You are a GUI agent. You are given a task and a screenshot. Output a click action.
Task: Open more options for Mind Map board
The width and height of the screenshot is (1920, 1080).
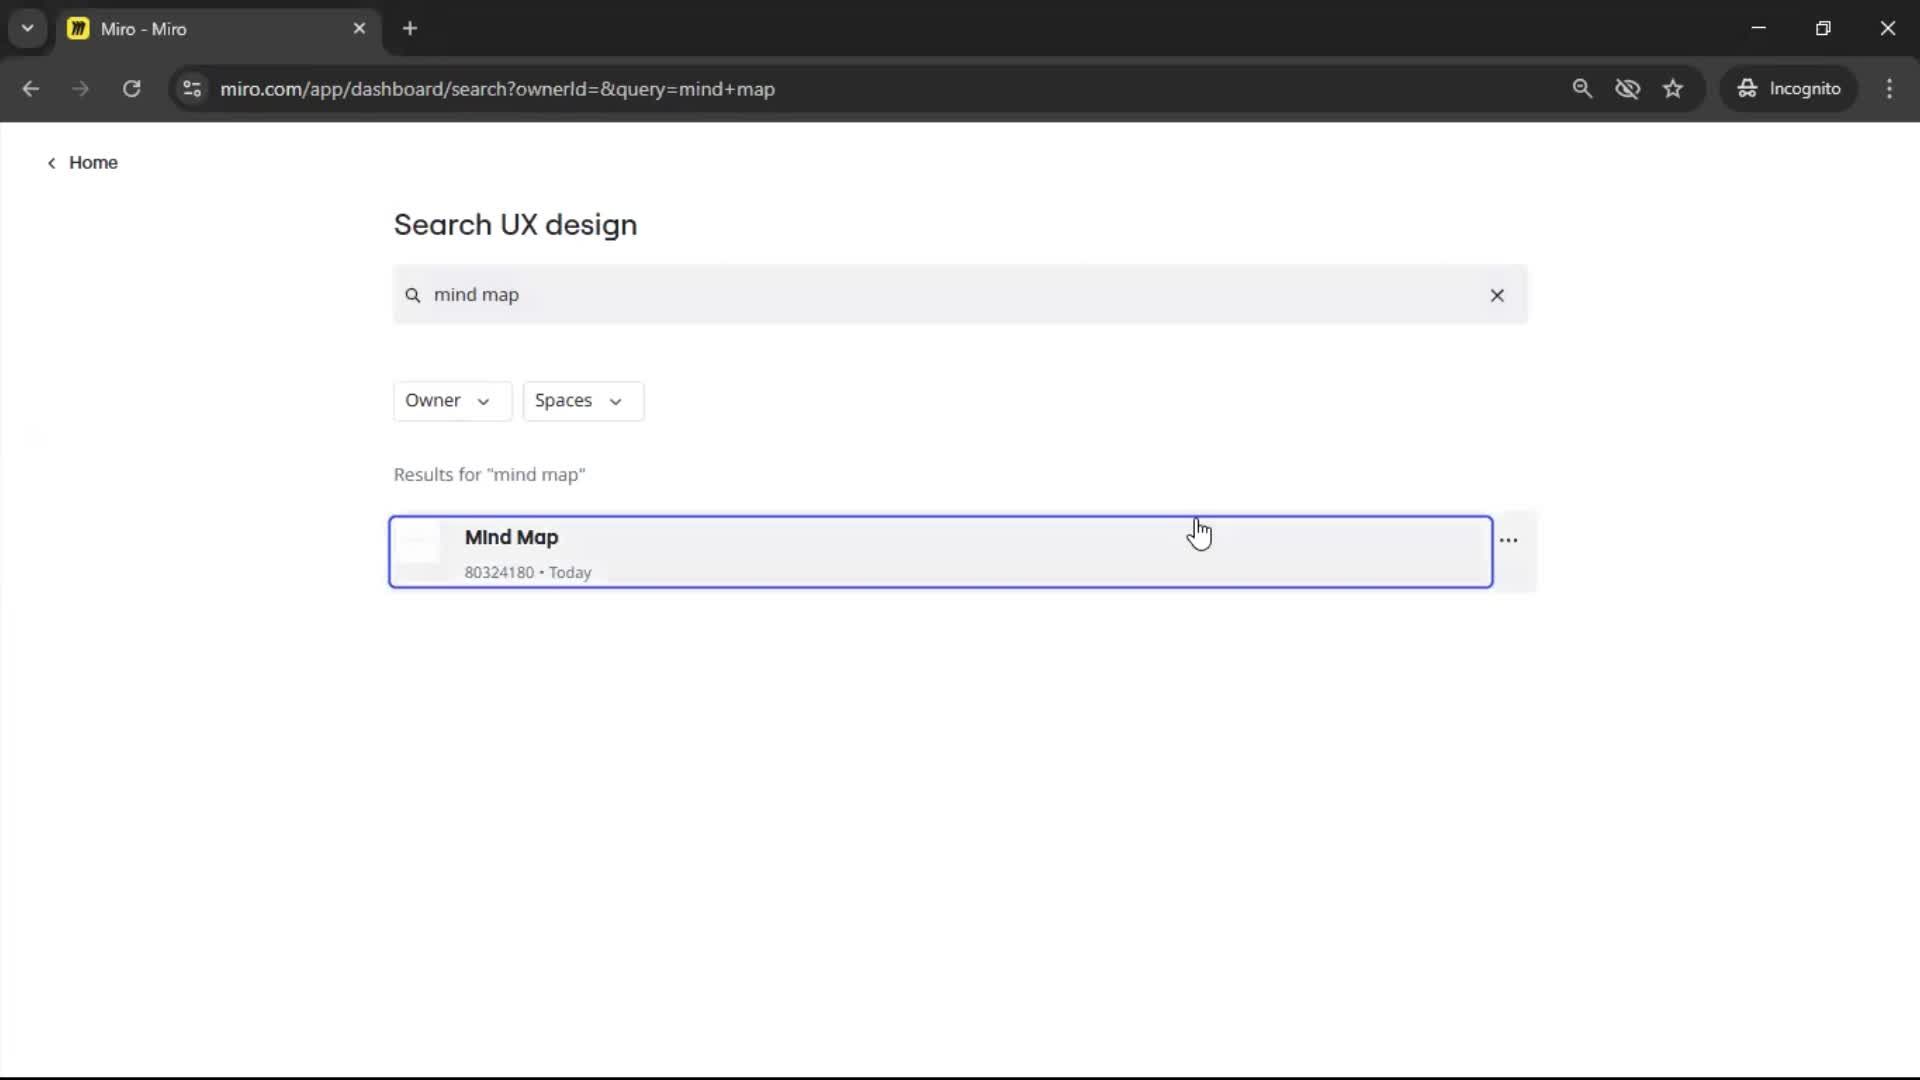[1508, 540]
